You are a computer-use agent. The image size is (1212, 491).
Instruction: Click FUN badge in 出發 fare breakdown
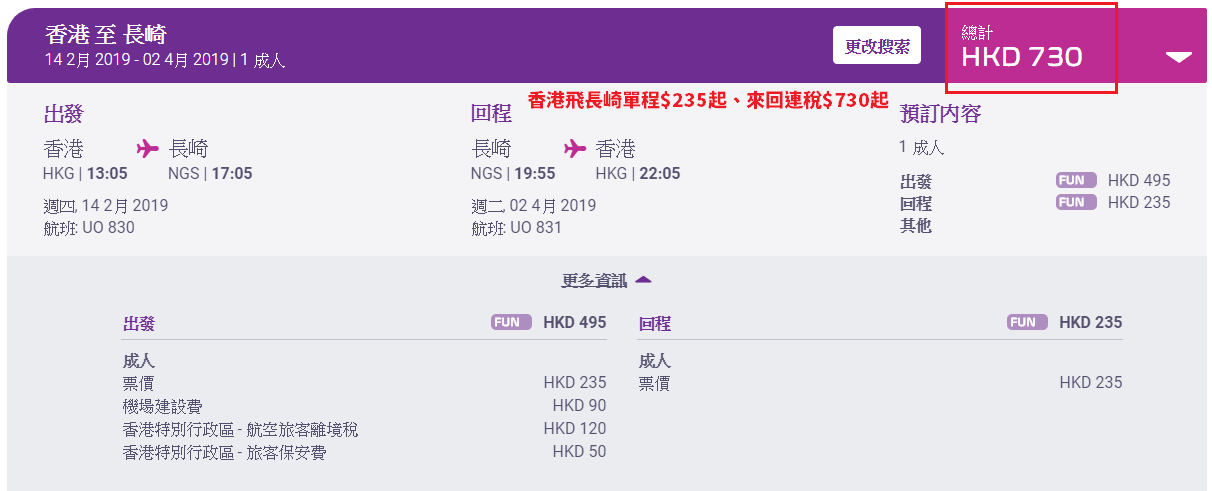coord(512,322)
